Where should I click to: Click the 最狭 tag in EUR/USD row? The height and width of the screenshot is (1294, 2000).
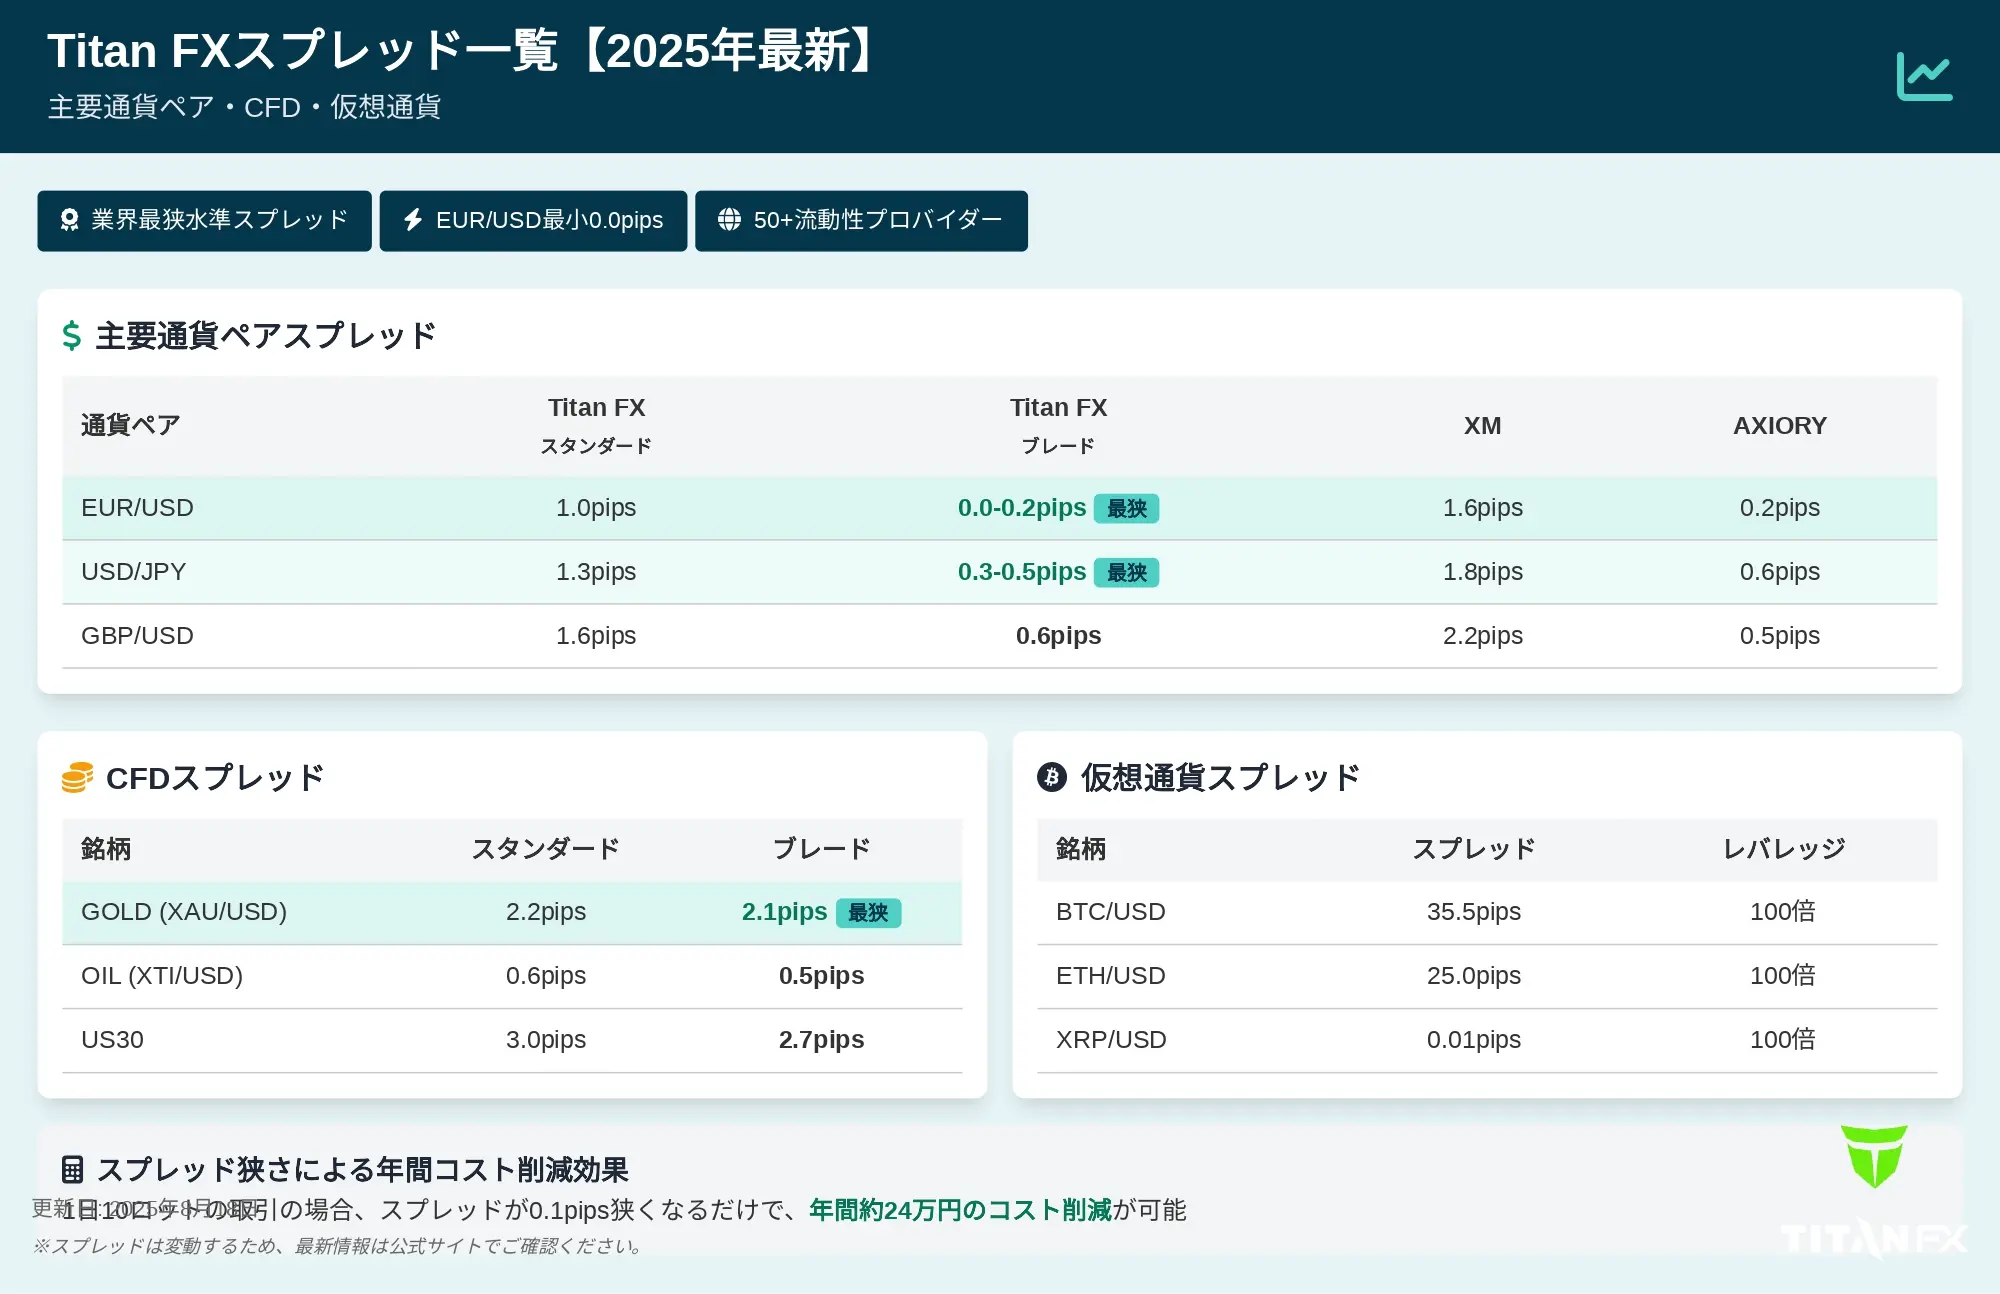point(1126,508)
